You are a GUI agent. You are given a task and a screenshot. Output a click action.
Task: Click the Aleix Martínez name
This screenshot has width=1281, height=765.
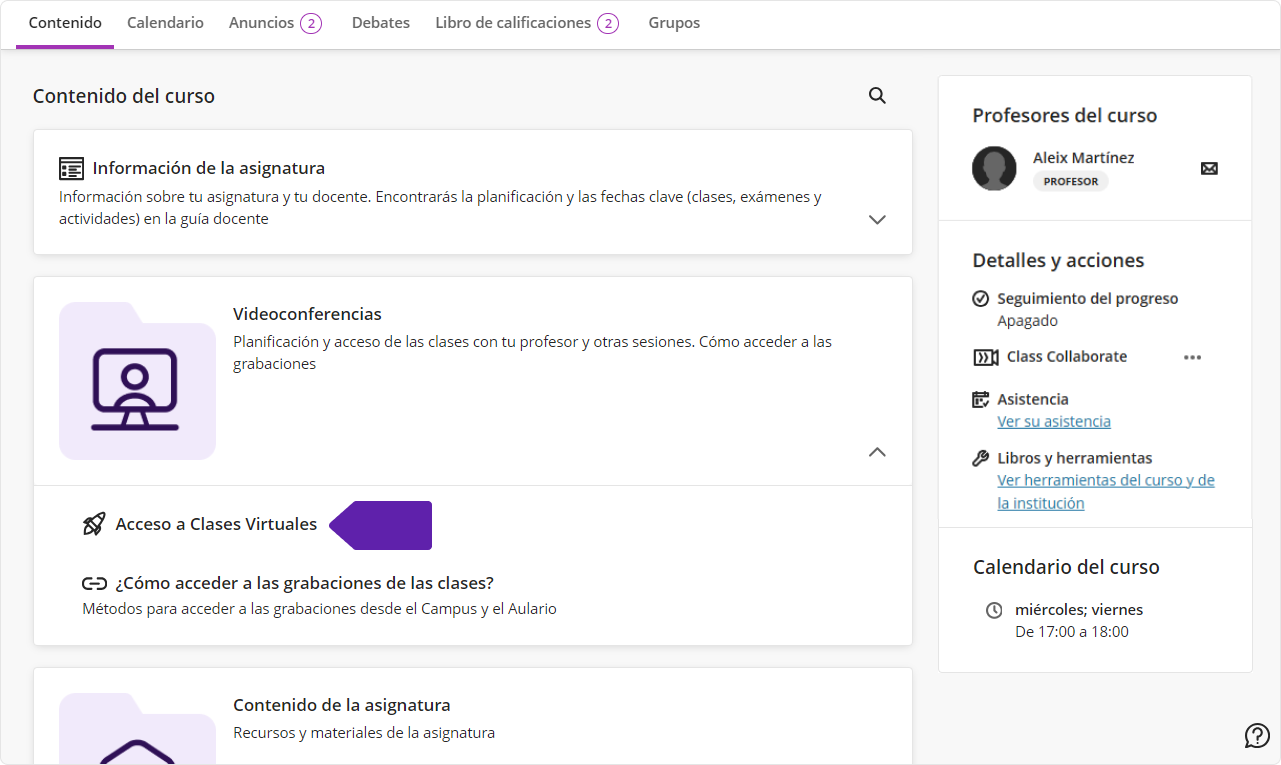pyautogui.click(x=1084, y=158)
